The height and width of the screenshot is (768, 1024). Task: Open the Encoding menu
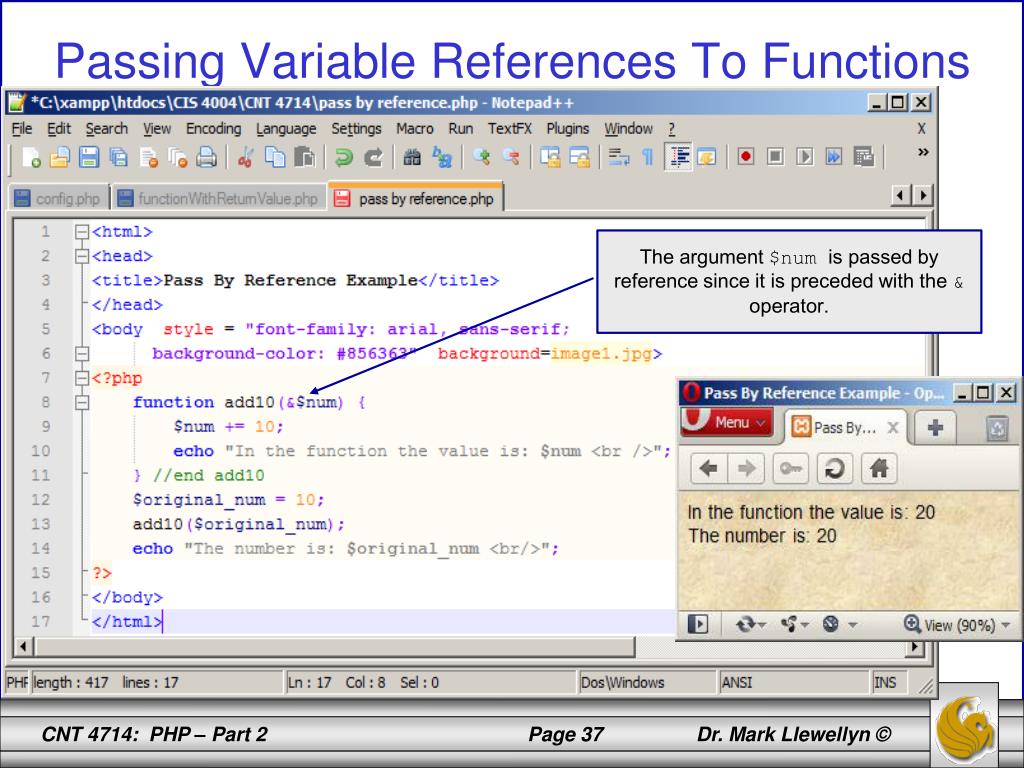click(x=213, y=129)
